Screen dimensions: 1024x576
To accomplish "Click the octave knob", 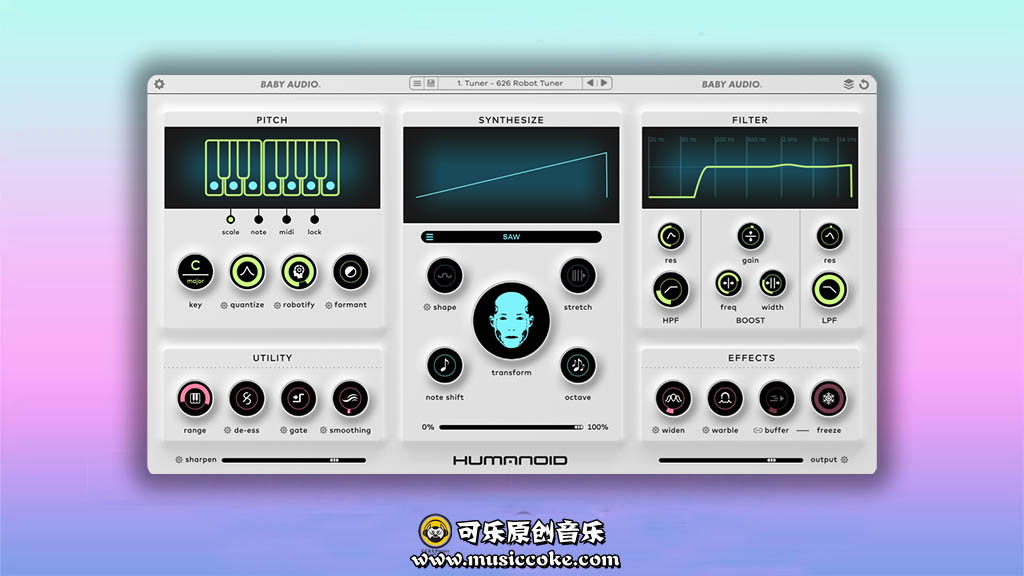I will pos(578,365).
